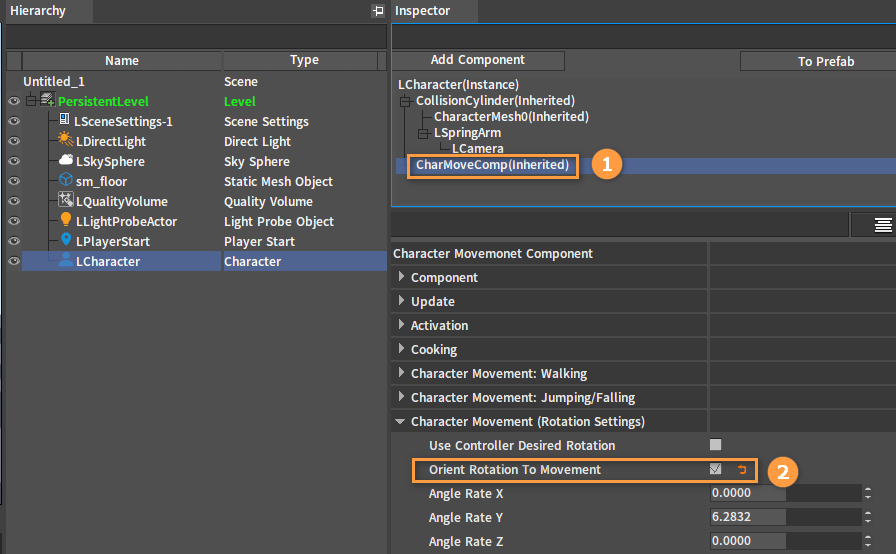This screenshot has width=896, height=554.
Task: Expand the Update section
Action: click(401, 300)
